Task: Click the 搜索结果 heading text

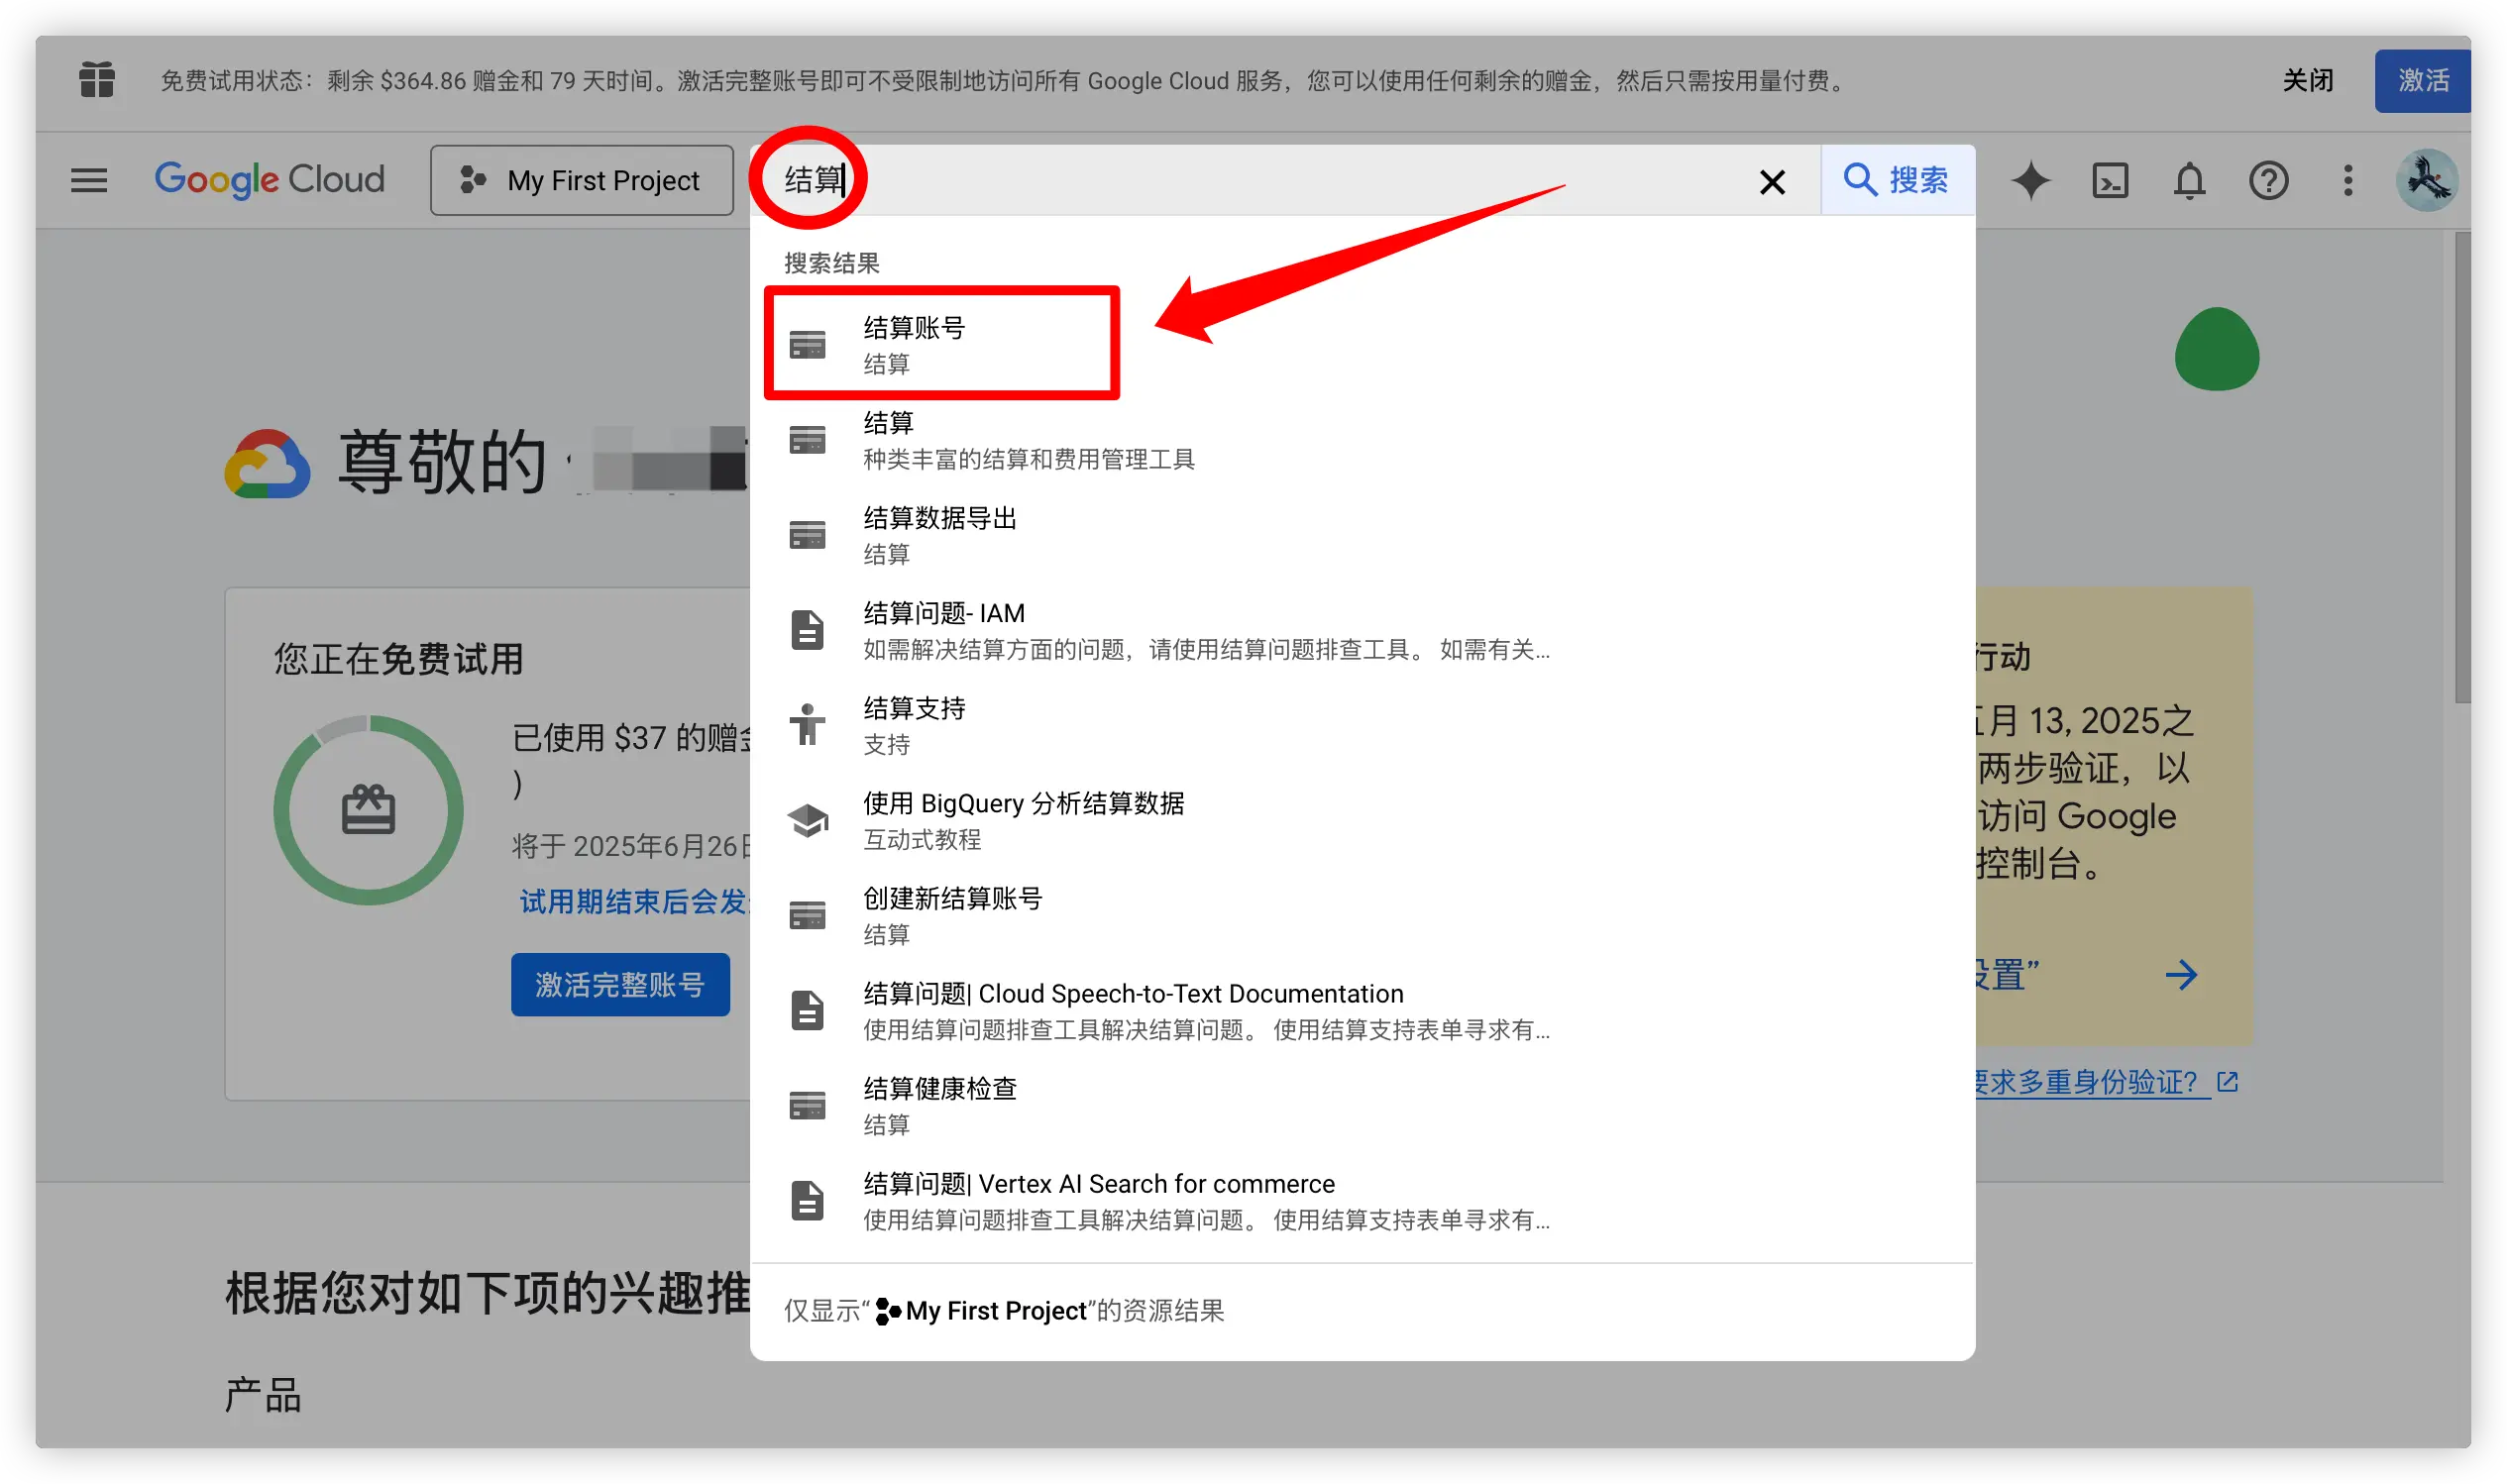Action: point(831,263)
